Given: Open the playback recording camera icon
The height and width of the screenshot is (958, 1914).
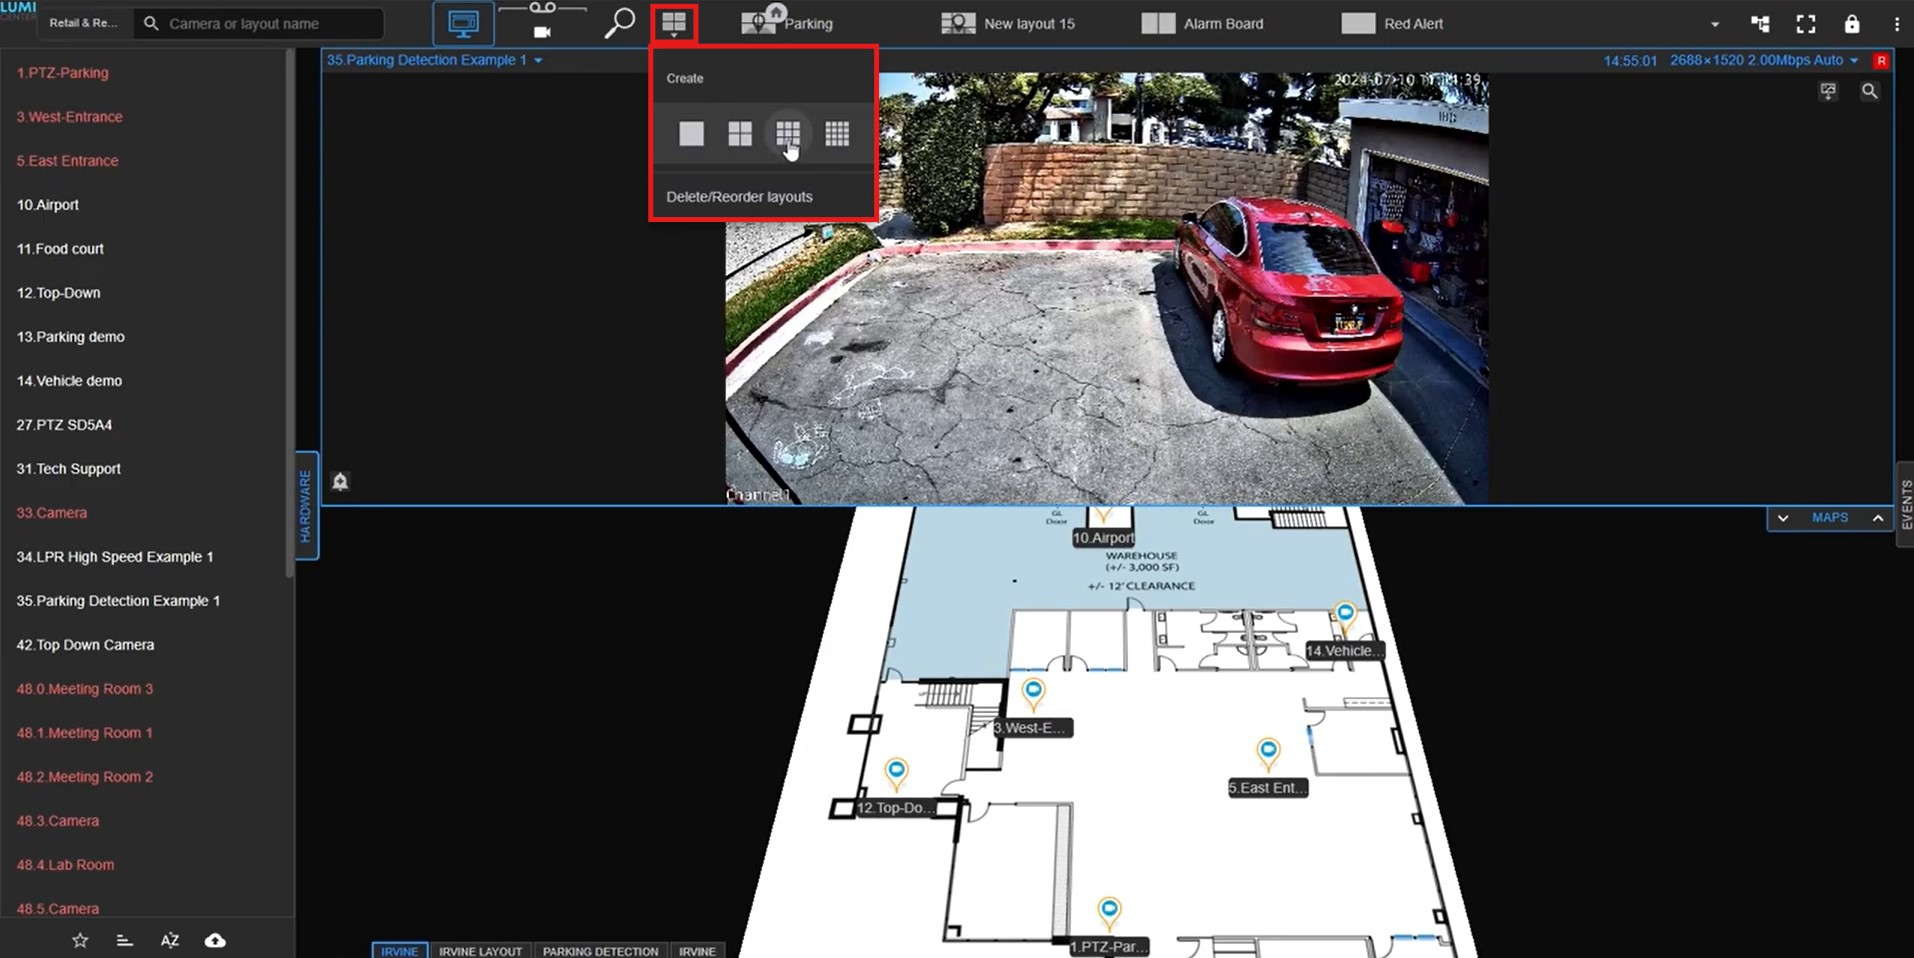Looking at the screenshot, I should (542, 31).
